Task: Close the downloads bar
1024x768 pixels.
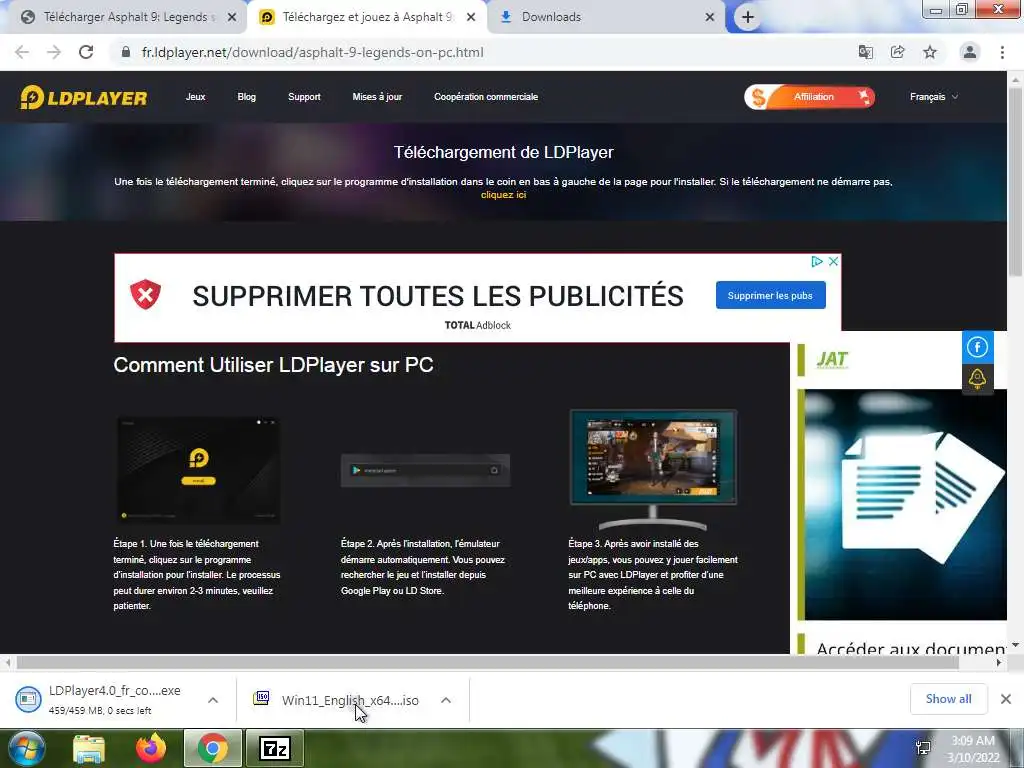Action: pyautogui.click(x=1006, y=699)
